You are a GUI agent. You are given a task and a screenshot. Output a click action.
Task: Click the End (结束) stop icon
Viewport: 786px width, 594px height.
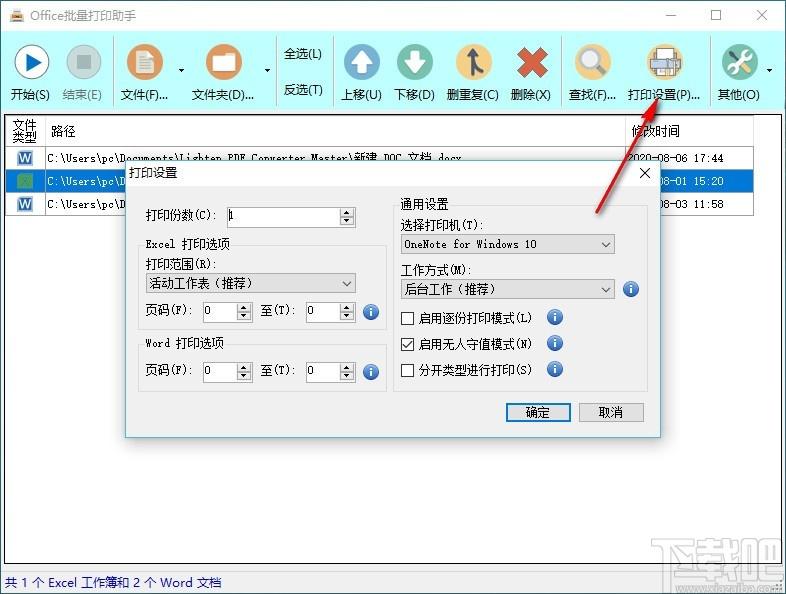pyautogui.click(x=84, y=62)
